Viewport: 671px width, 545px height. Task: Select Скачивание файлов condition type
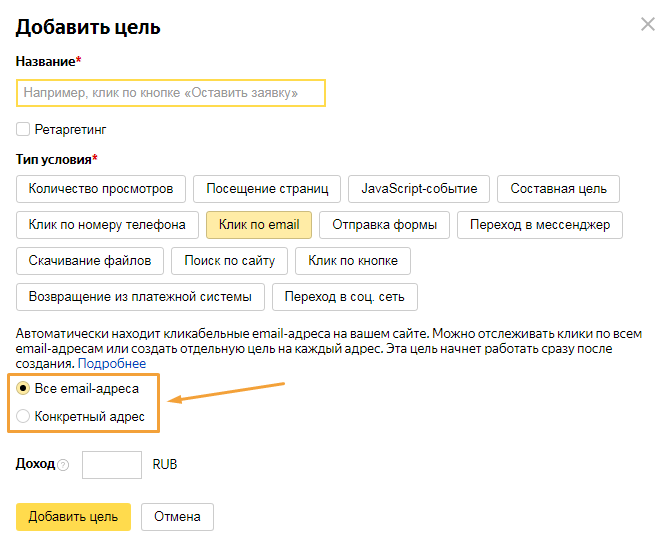(x=90, y=261)
